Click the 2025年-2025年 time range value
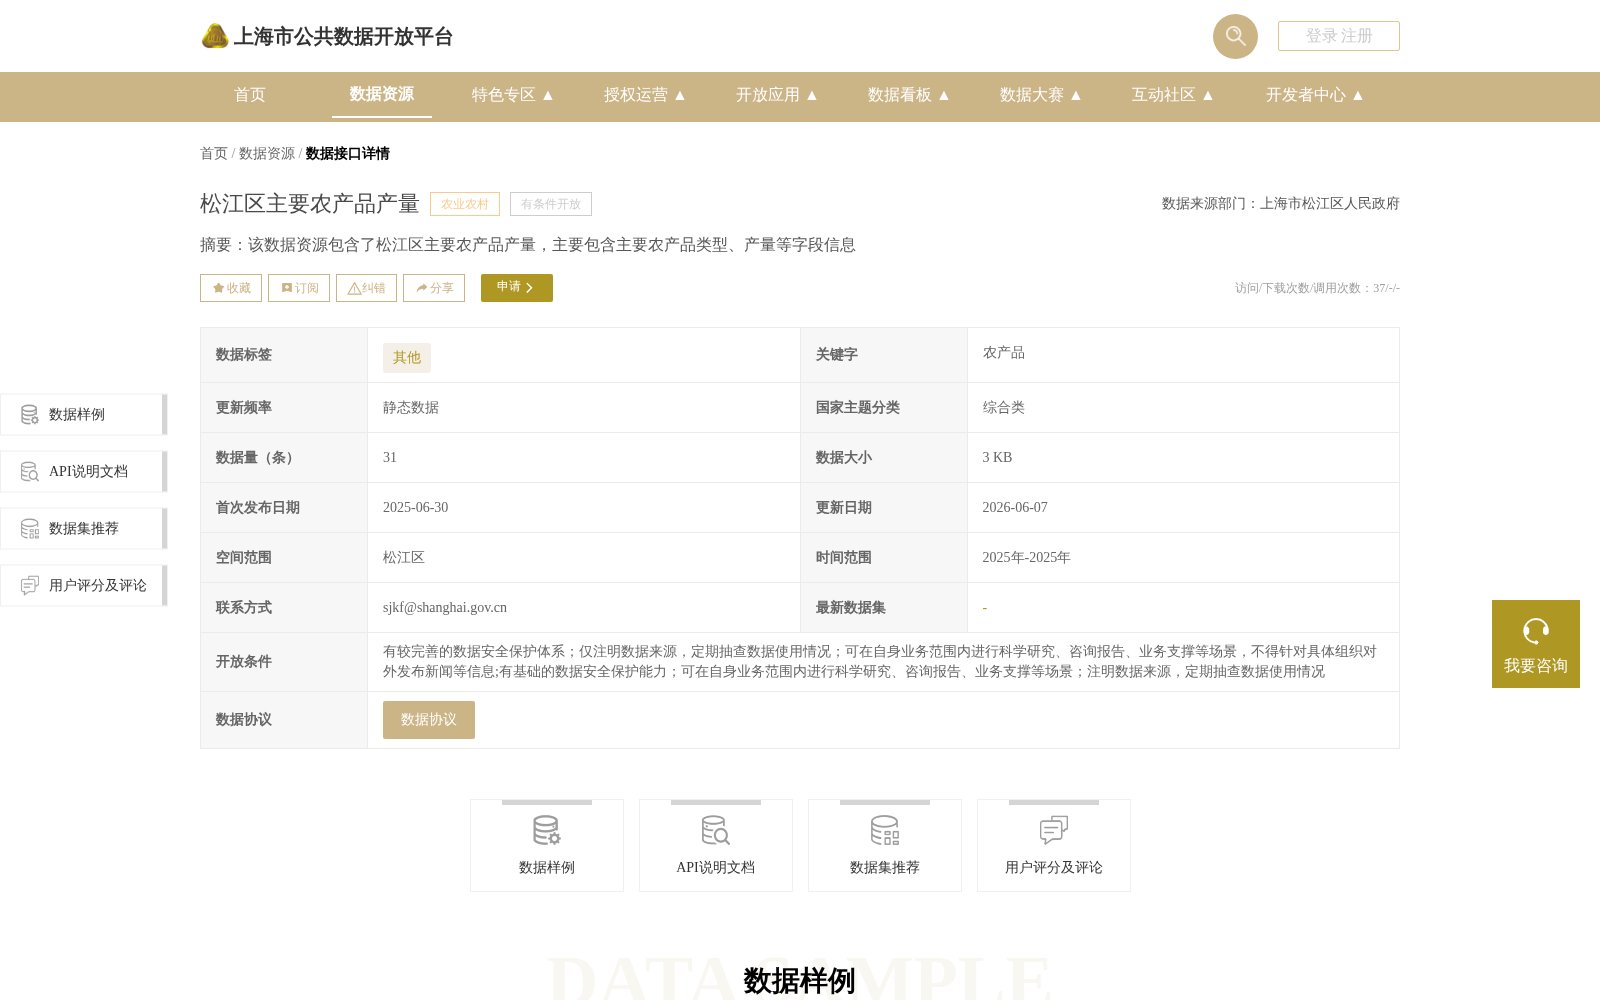This screenshot has width=1600, height=1000. tap(1026, 558)
